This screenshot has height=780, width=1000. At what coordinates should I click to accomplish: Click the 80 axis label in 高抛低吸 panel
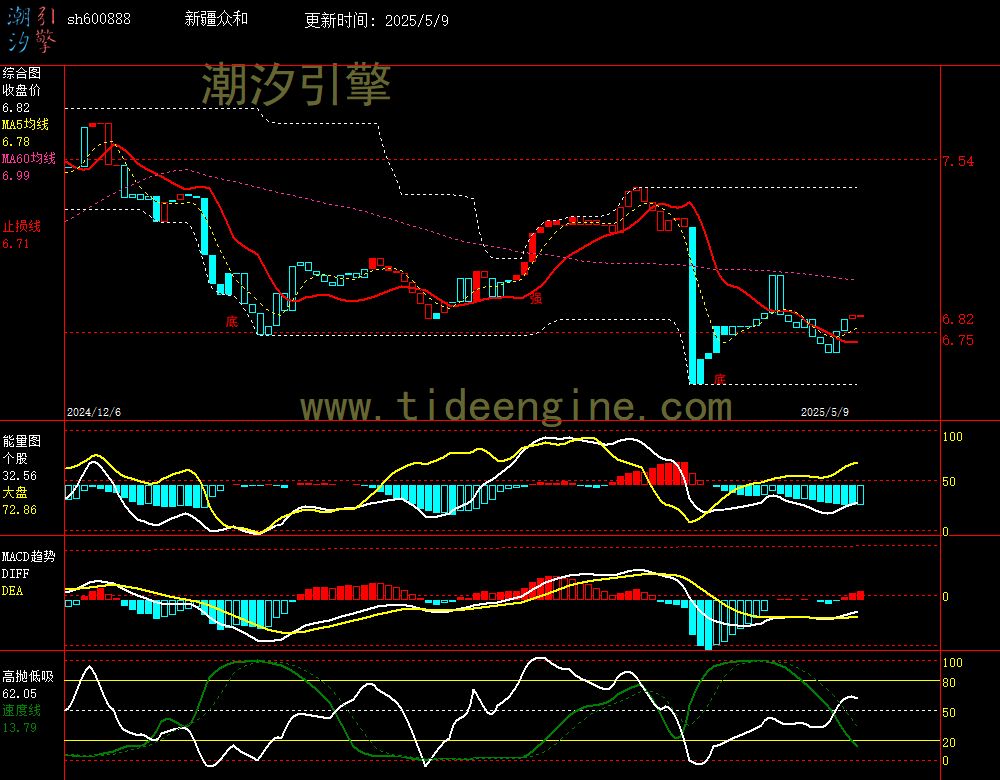(949, 683)
